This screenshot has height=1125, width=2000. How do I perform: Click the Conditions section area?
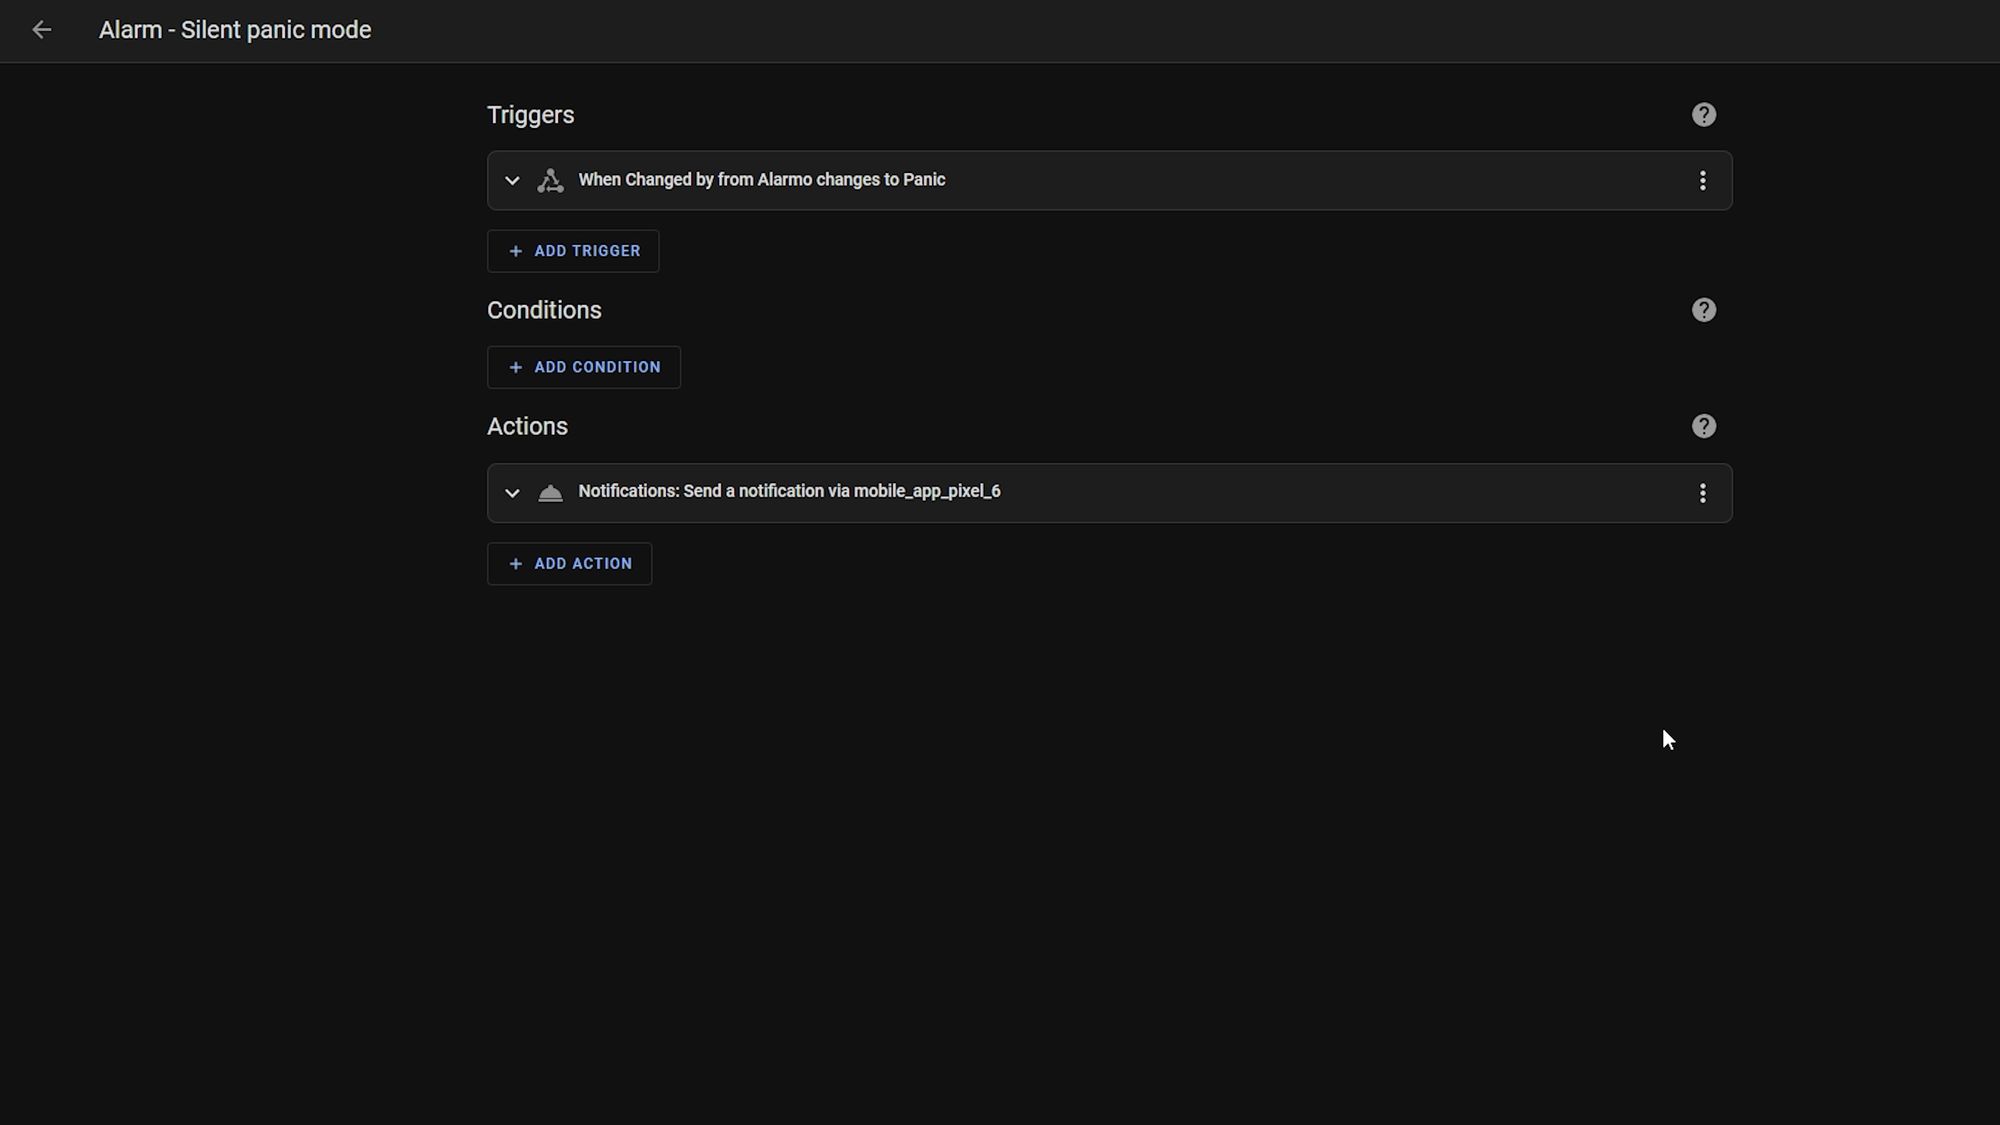point(544,309)
